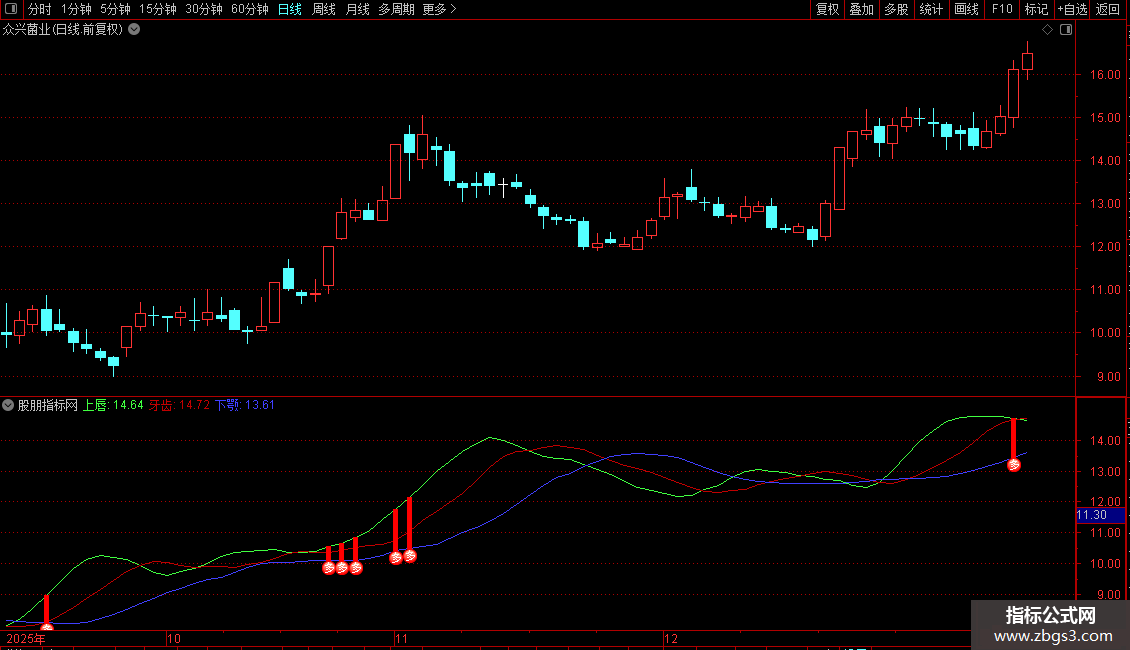1130x650 pixels.
Task: Expand the 更多 periods menu
Action: click(x=439, y=9)
